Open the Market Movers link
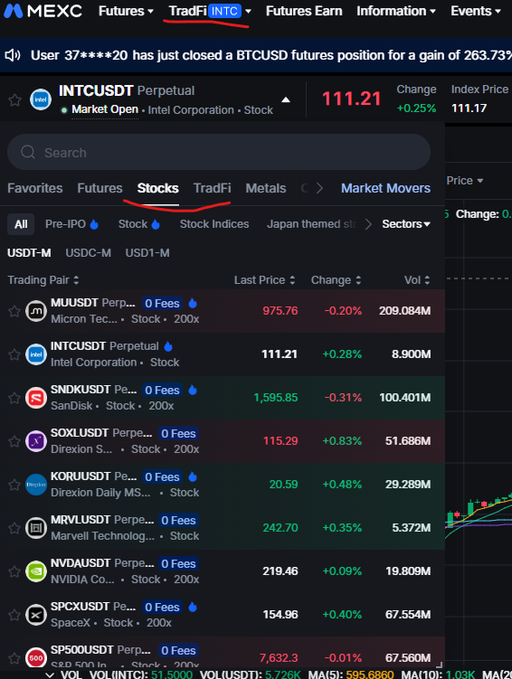512x679 pixels. click(x=386, y=188)
